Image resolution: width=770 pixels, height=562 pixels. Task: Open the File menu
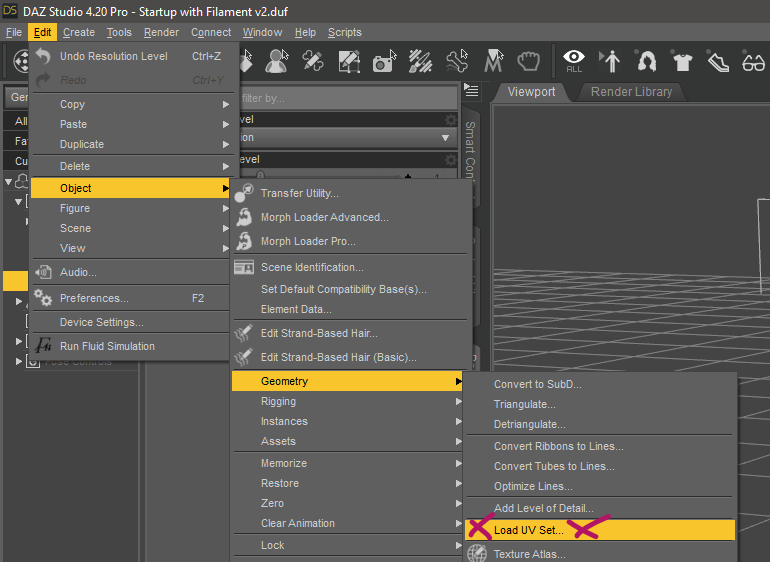(14, 32)
